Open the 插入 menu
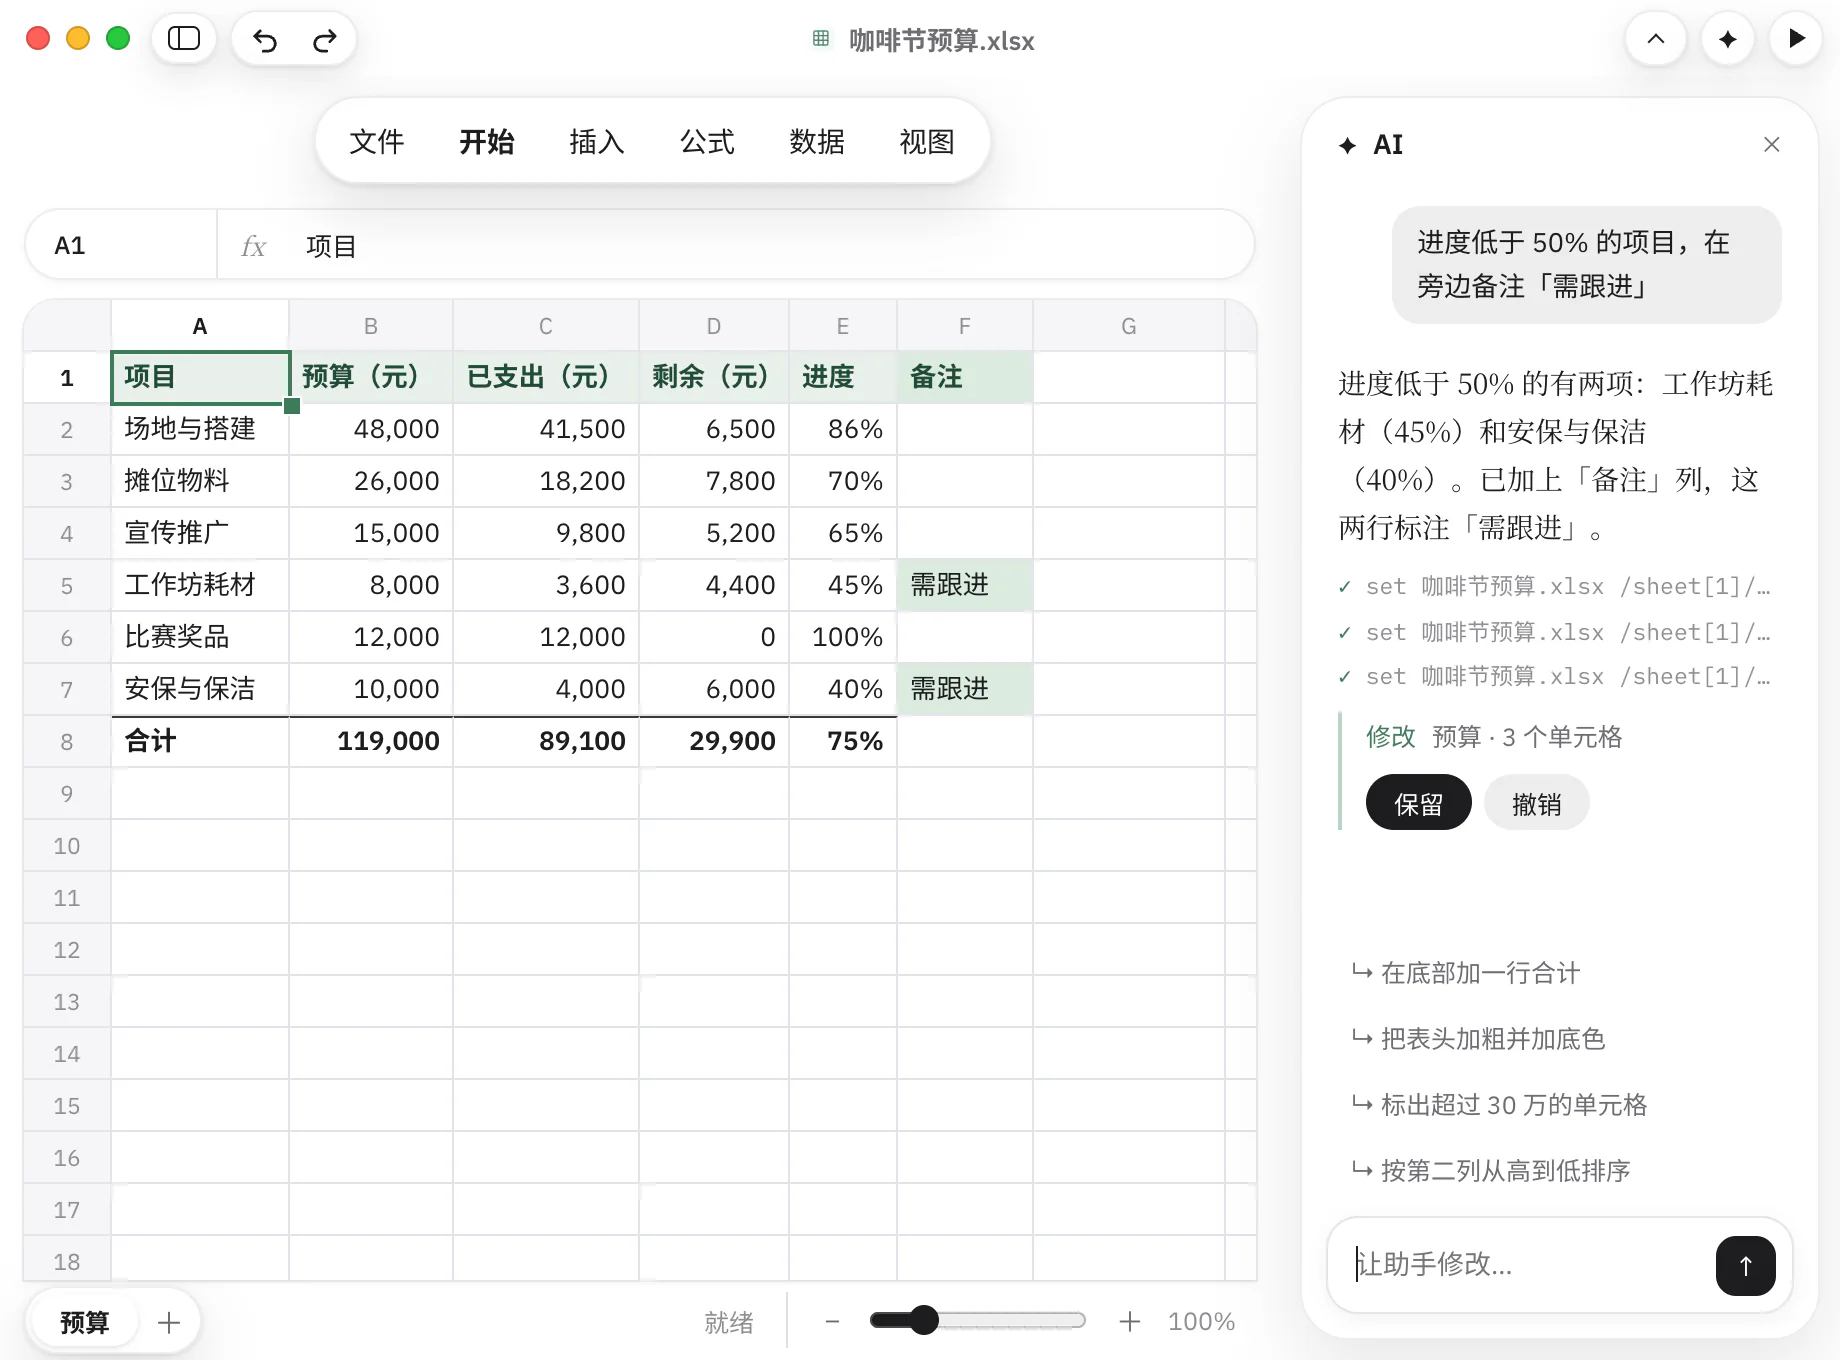The width and height of the screenshot is (1840, 1360). 597,142
